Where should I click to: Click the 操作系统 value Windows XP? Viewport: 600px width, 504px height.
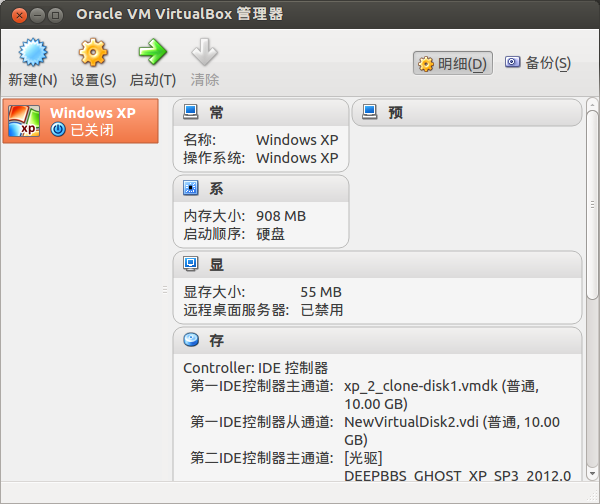pyautogui.click(x=297, y=158)
